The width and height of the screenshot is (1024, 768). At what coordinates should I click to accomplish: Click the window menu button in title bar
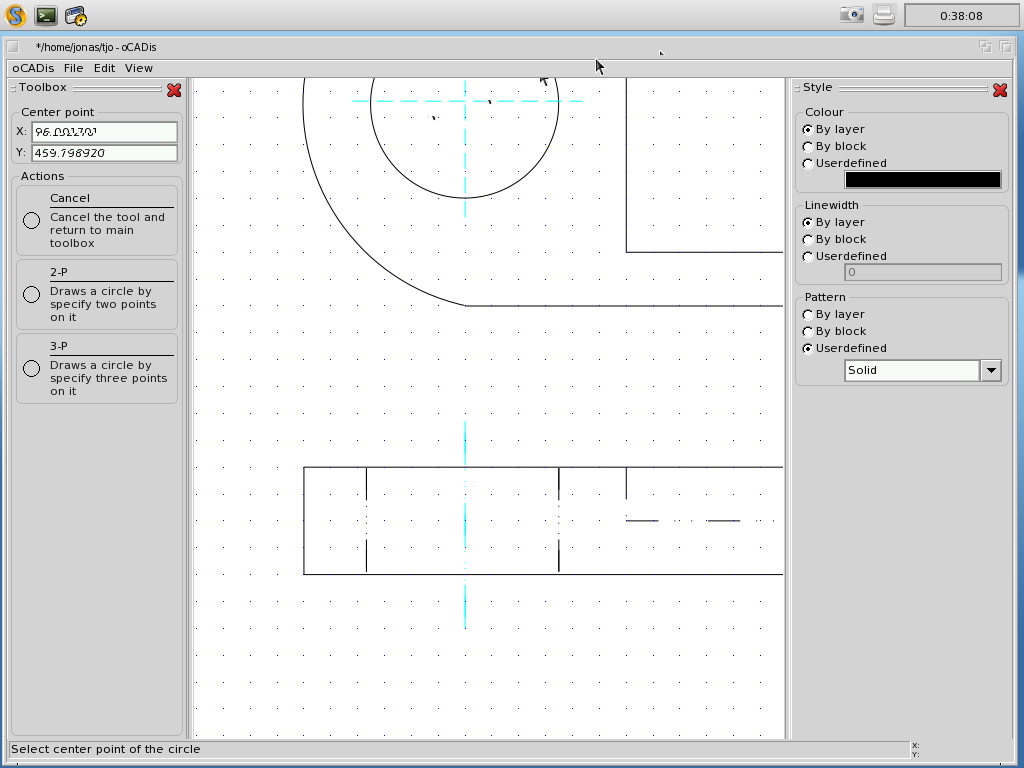[12, 47]
